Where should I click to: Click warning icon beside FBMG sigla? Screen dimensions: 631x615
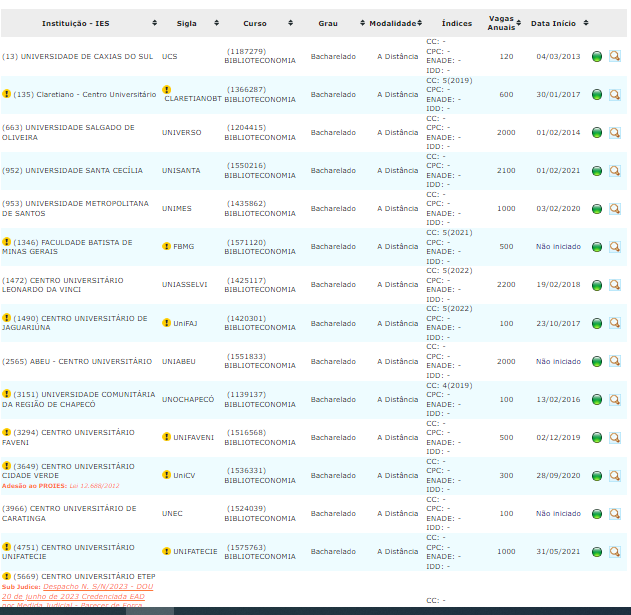(166, 246)
